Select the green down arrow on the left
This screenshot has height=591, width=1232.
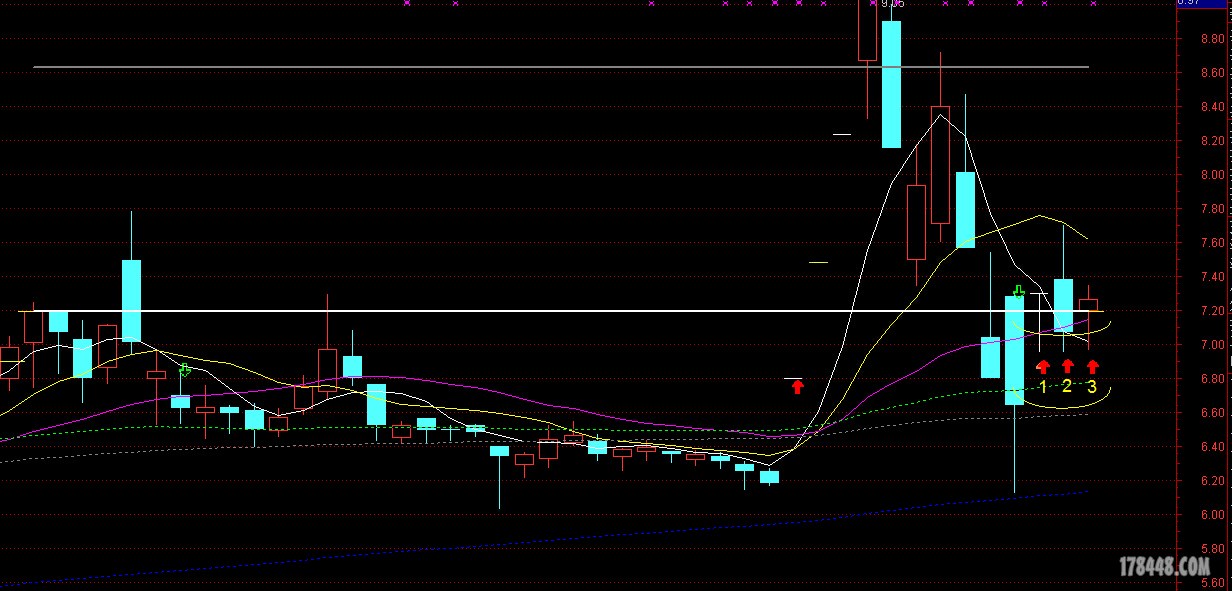tap(184, 370)
